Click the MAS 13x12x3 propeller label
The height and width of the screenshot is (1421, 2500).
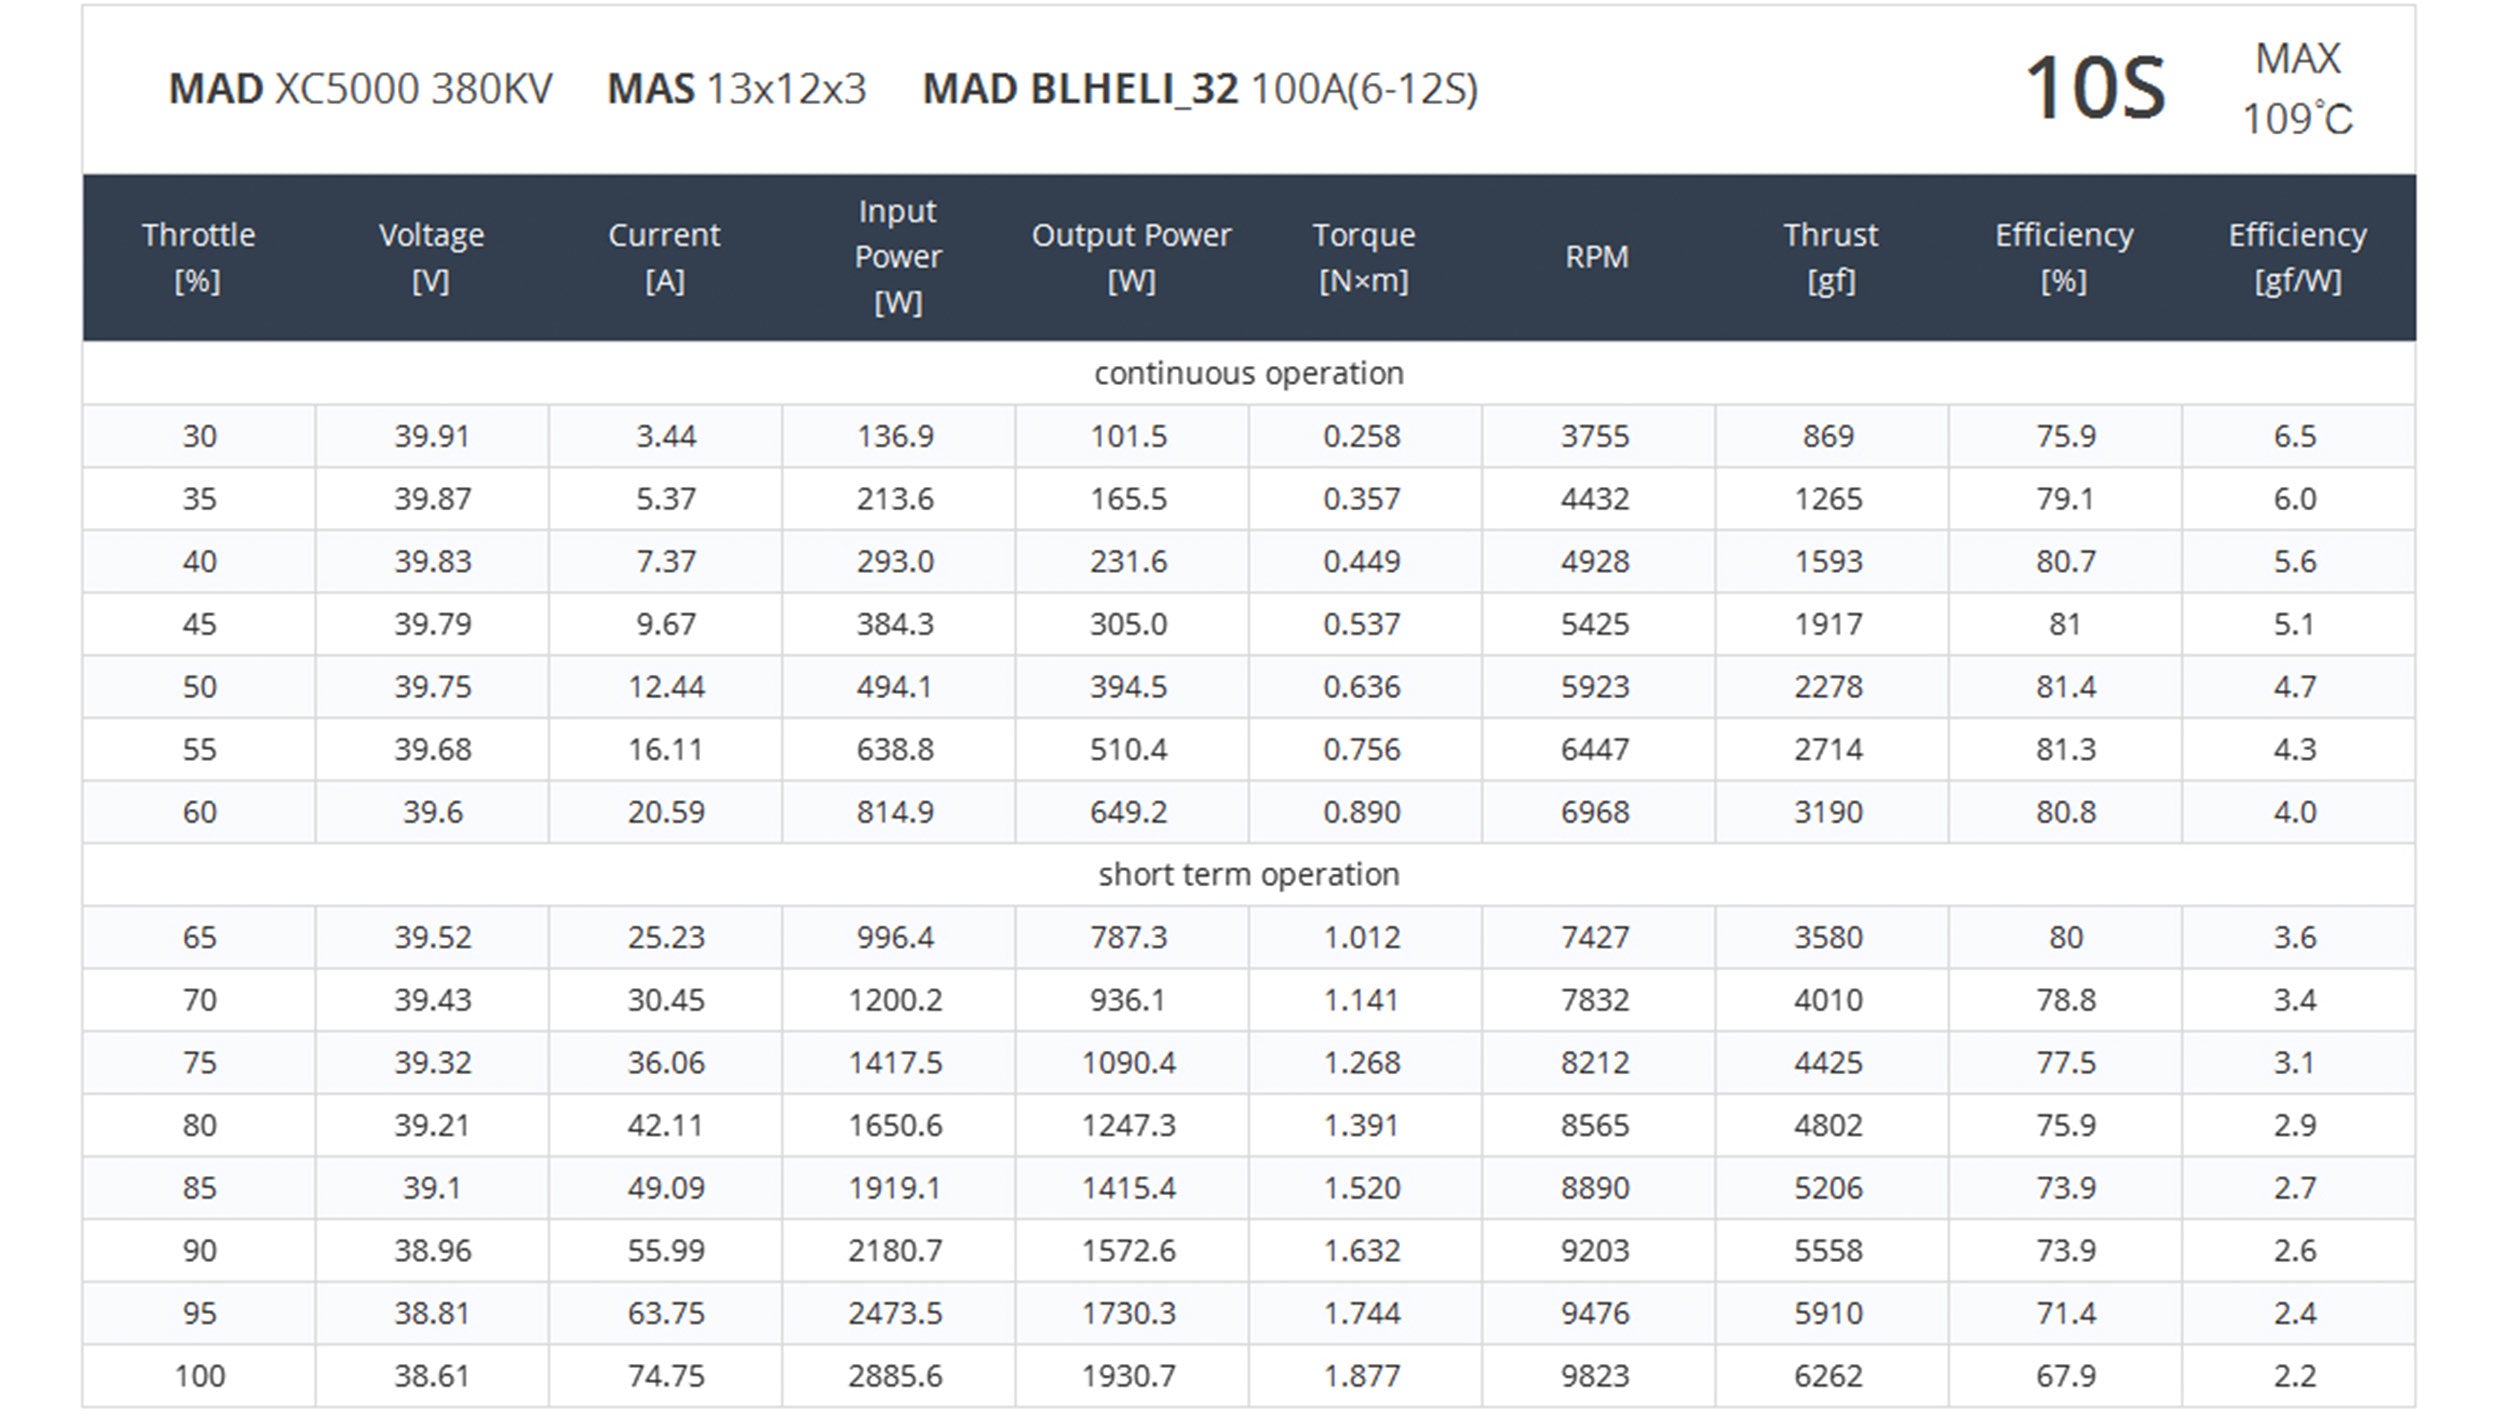coord(736,89)
